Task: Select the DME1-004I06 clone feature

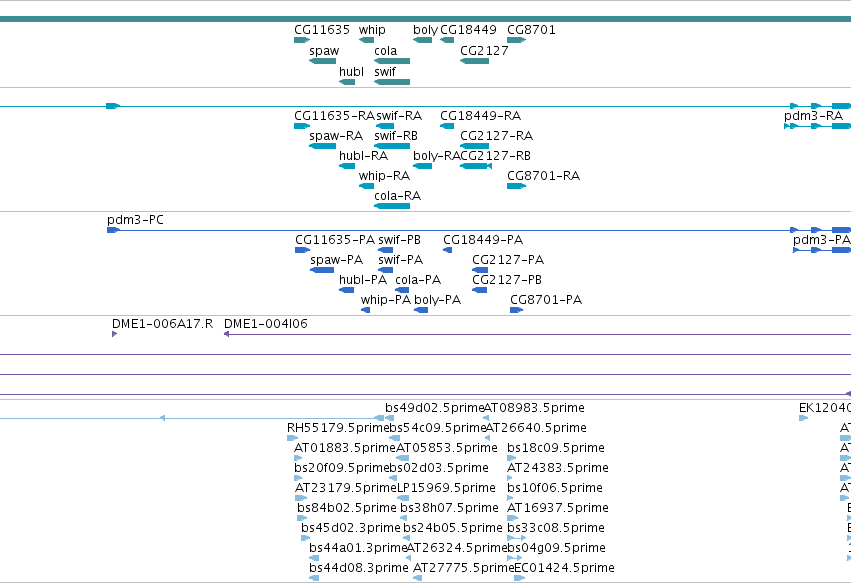Action: coord(537,334)
